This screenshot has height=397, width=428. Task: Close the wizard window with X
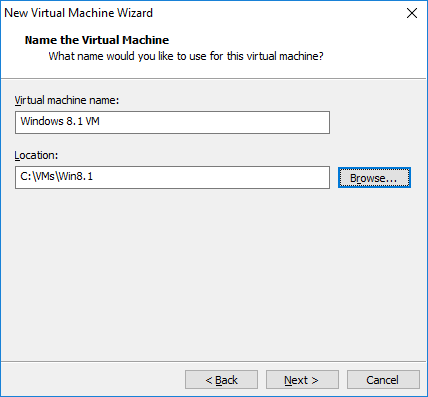click(x=412, y=13)
